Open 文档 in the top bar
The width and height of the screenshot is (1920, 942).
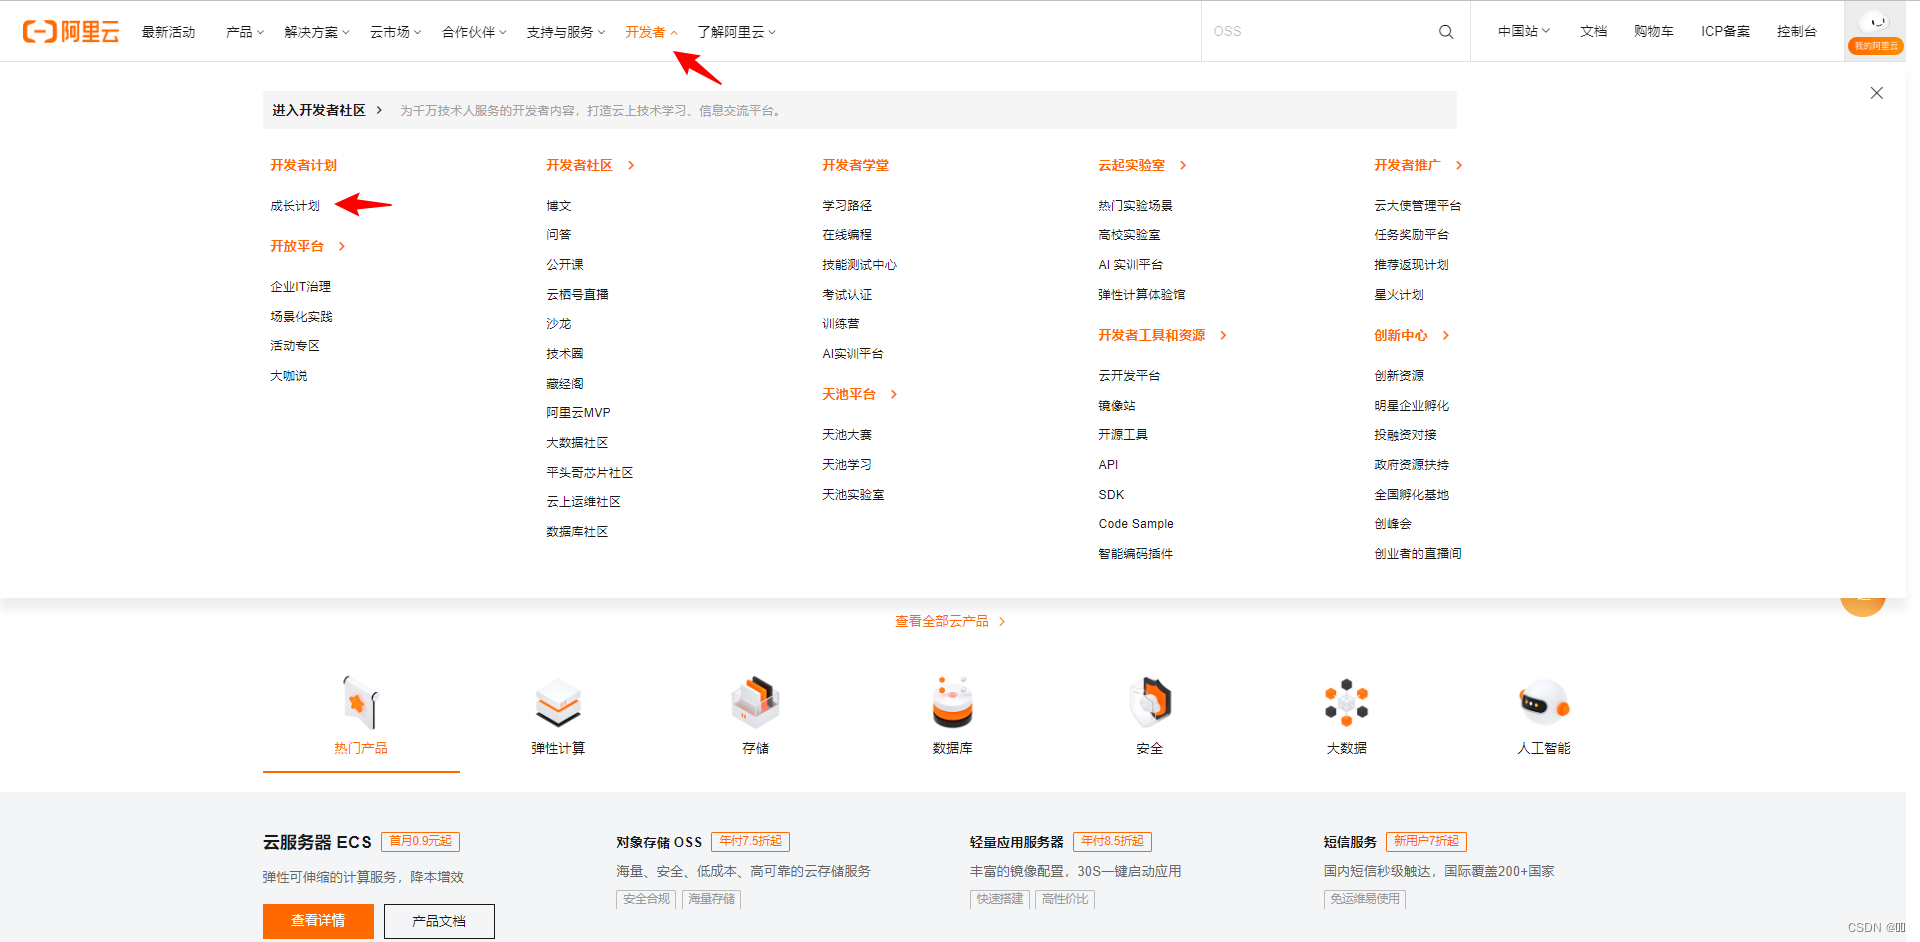[1593, 32]
